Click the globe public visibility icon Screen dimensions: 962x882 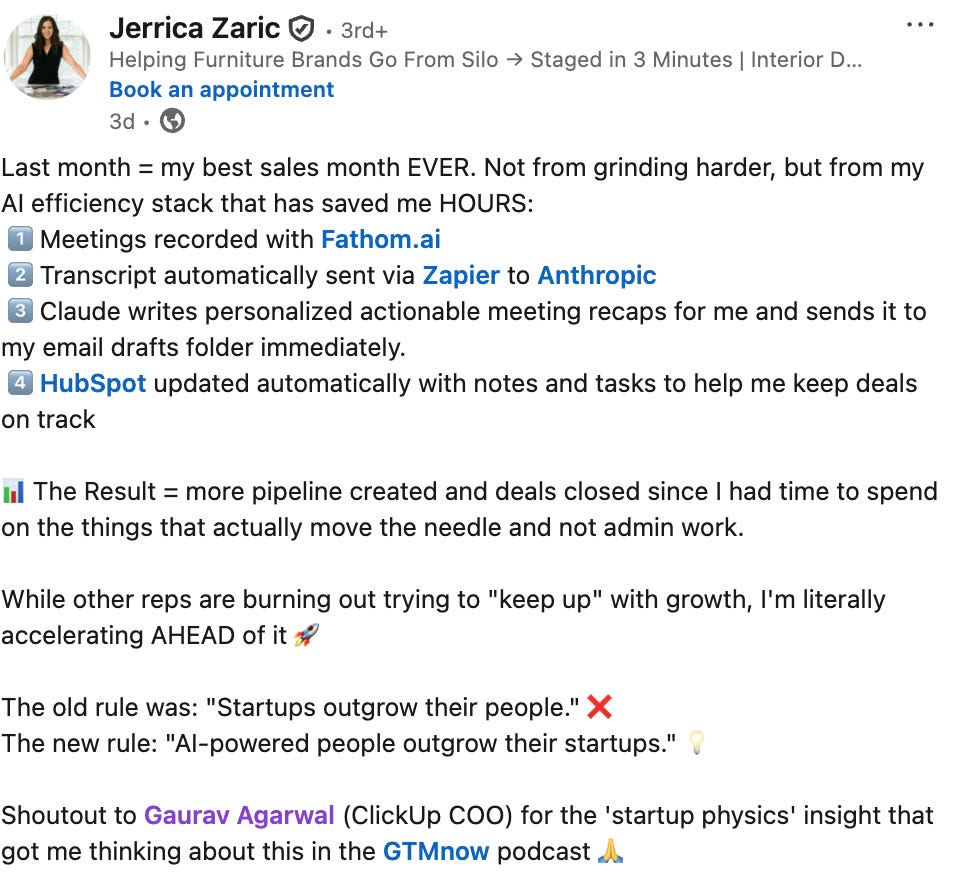[x=172, y=121]
